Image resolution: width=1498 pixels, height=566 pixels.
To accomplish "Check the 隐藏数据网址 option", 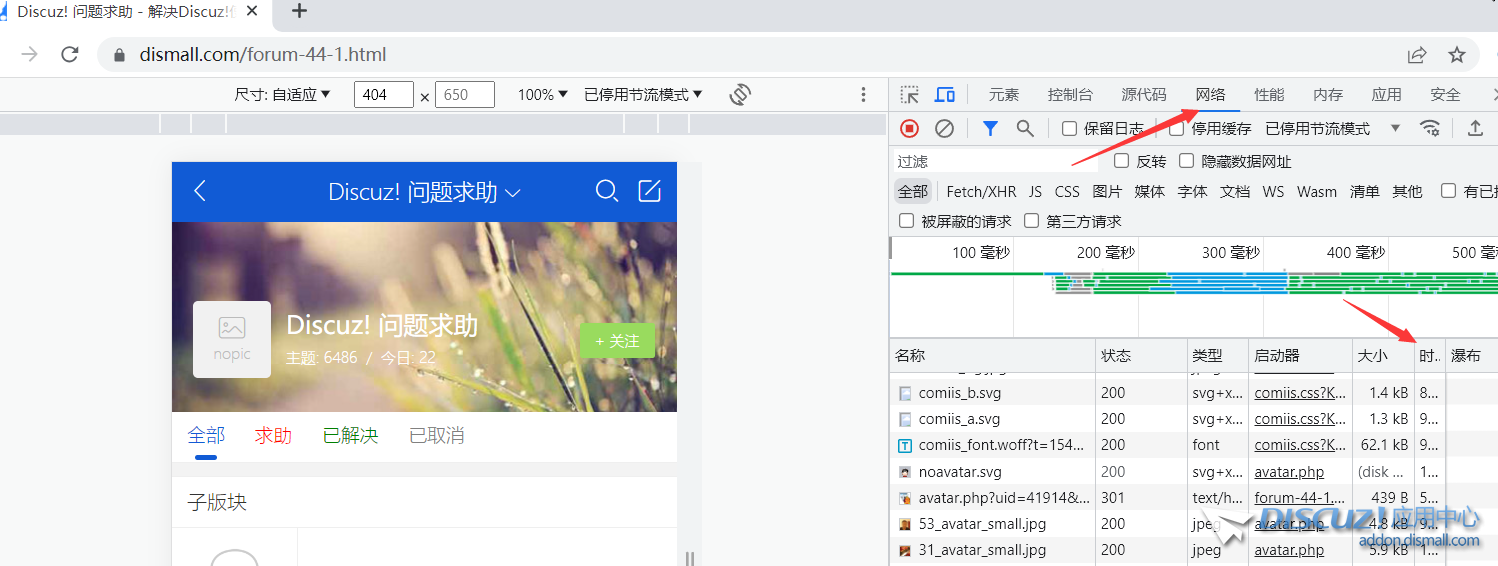I will (x=1187, y=161).
